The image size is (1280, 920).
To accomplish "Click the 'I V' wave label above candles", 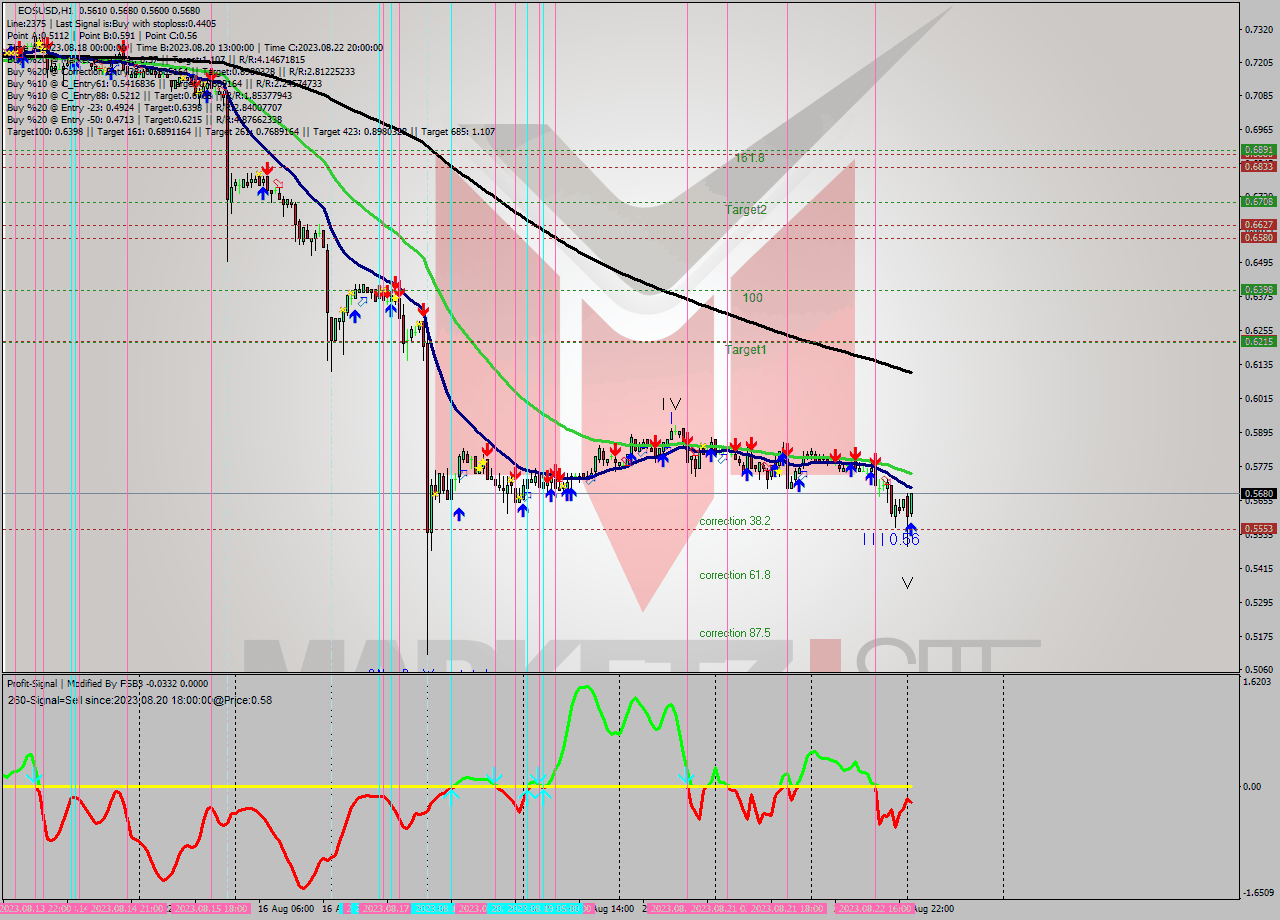I will 671,404.
